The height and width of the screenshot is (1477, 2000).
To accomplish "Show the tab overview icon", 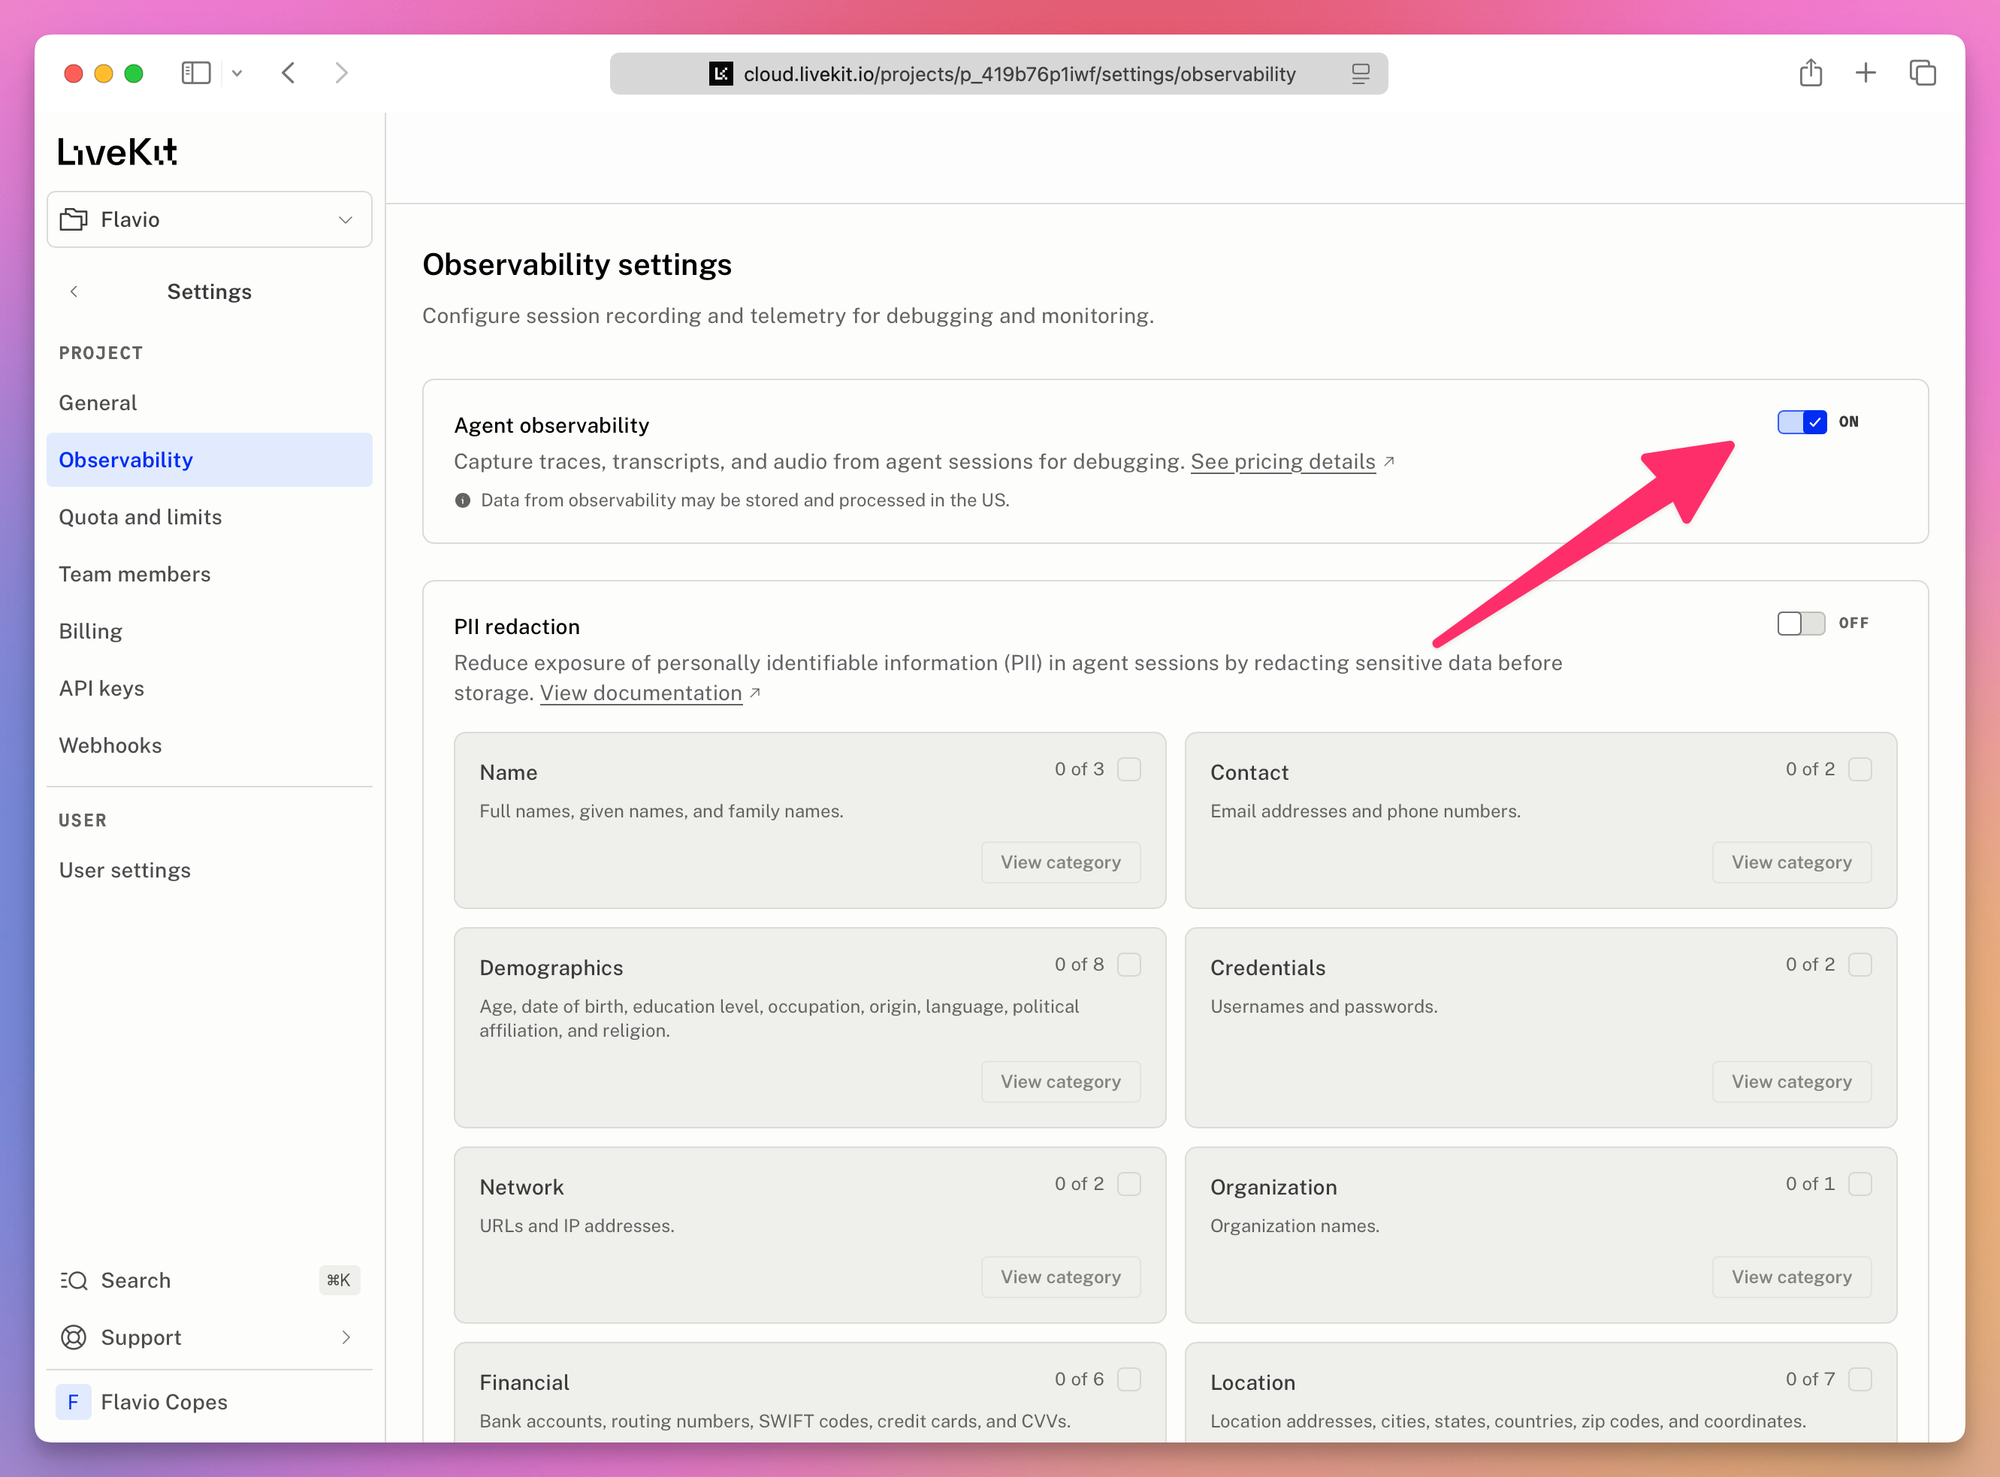I will pos(1922,73).
